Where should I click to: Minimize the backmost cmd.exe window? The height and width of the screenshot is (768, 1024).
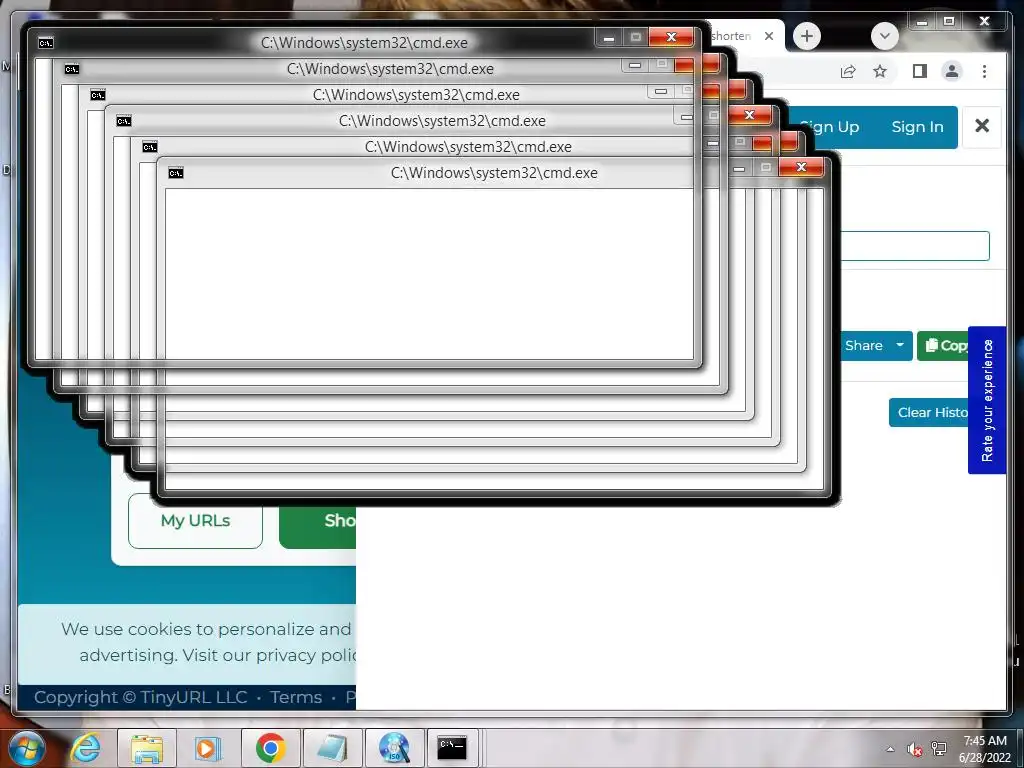pos(609,38)
